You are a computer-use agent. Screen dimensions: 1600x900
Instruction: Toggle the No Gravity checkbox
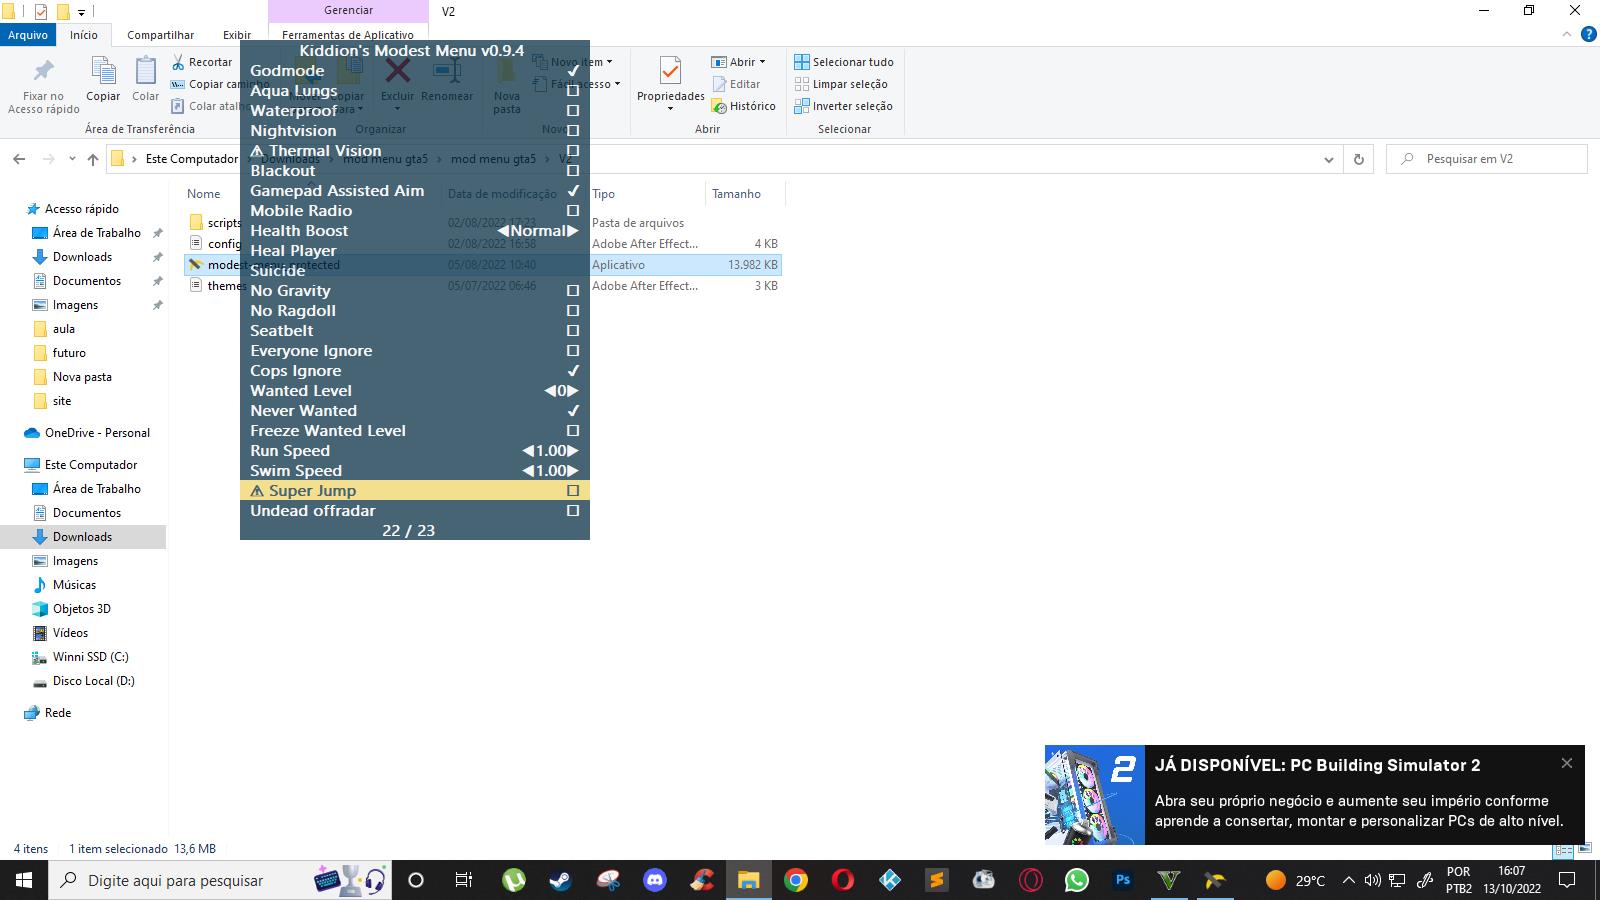pos(573,291)
